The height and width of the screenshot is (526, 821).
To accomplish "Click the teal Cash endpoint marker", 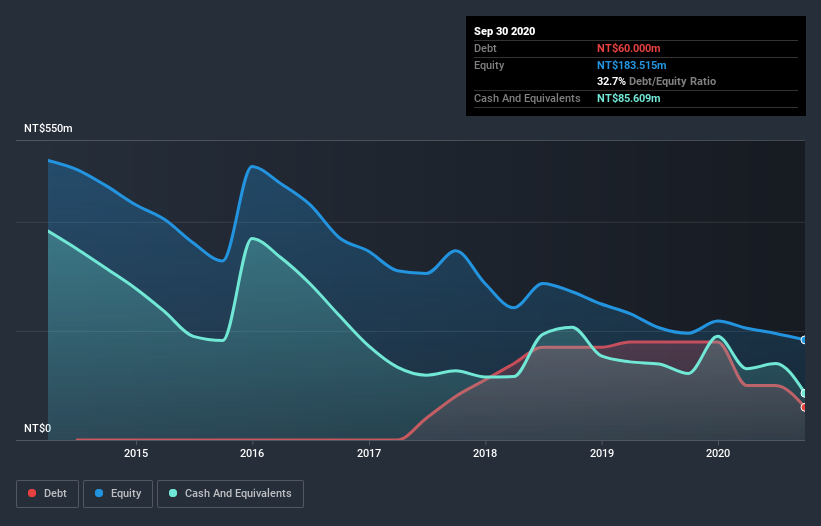I will [805, 393].
